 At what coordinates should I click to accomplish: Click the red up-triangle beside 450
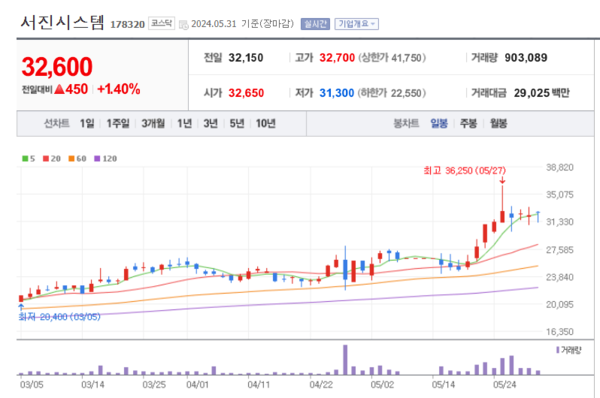pos(59,89)
